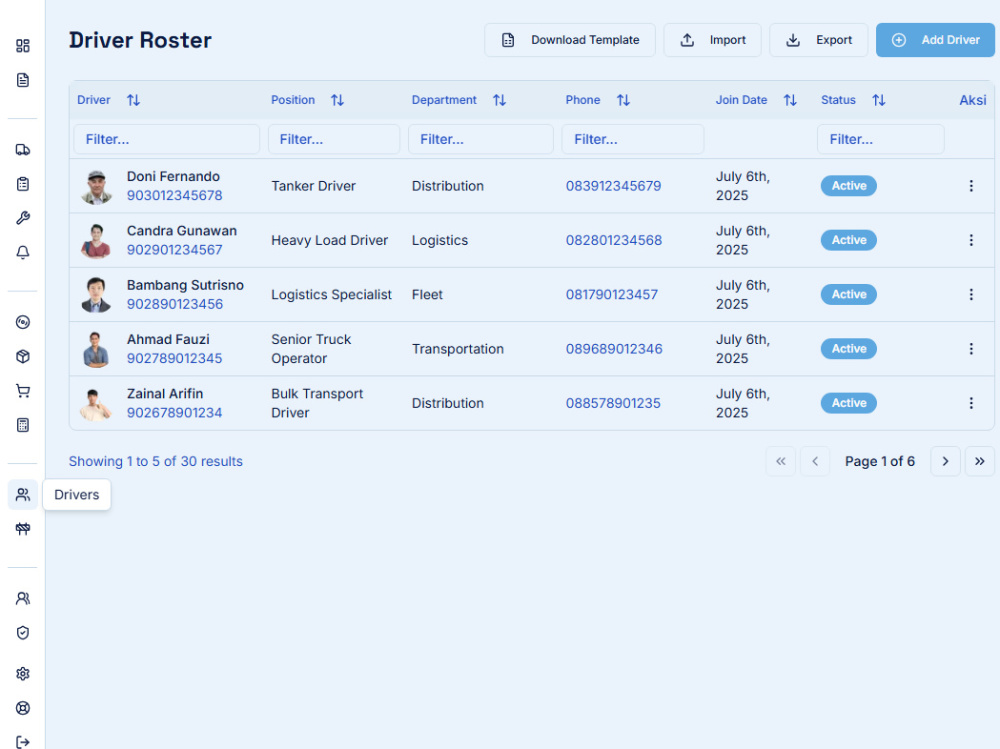Sort table by Driver column
The image size is (1000, 749).
[133, 100]
